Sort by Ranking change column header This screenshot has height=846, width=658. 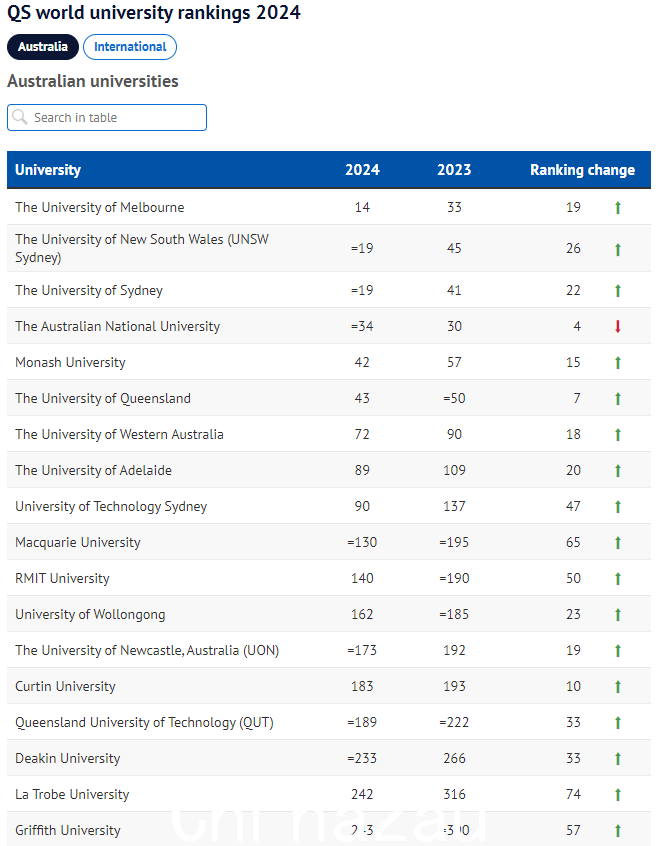(582, 170)
